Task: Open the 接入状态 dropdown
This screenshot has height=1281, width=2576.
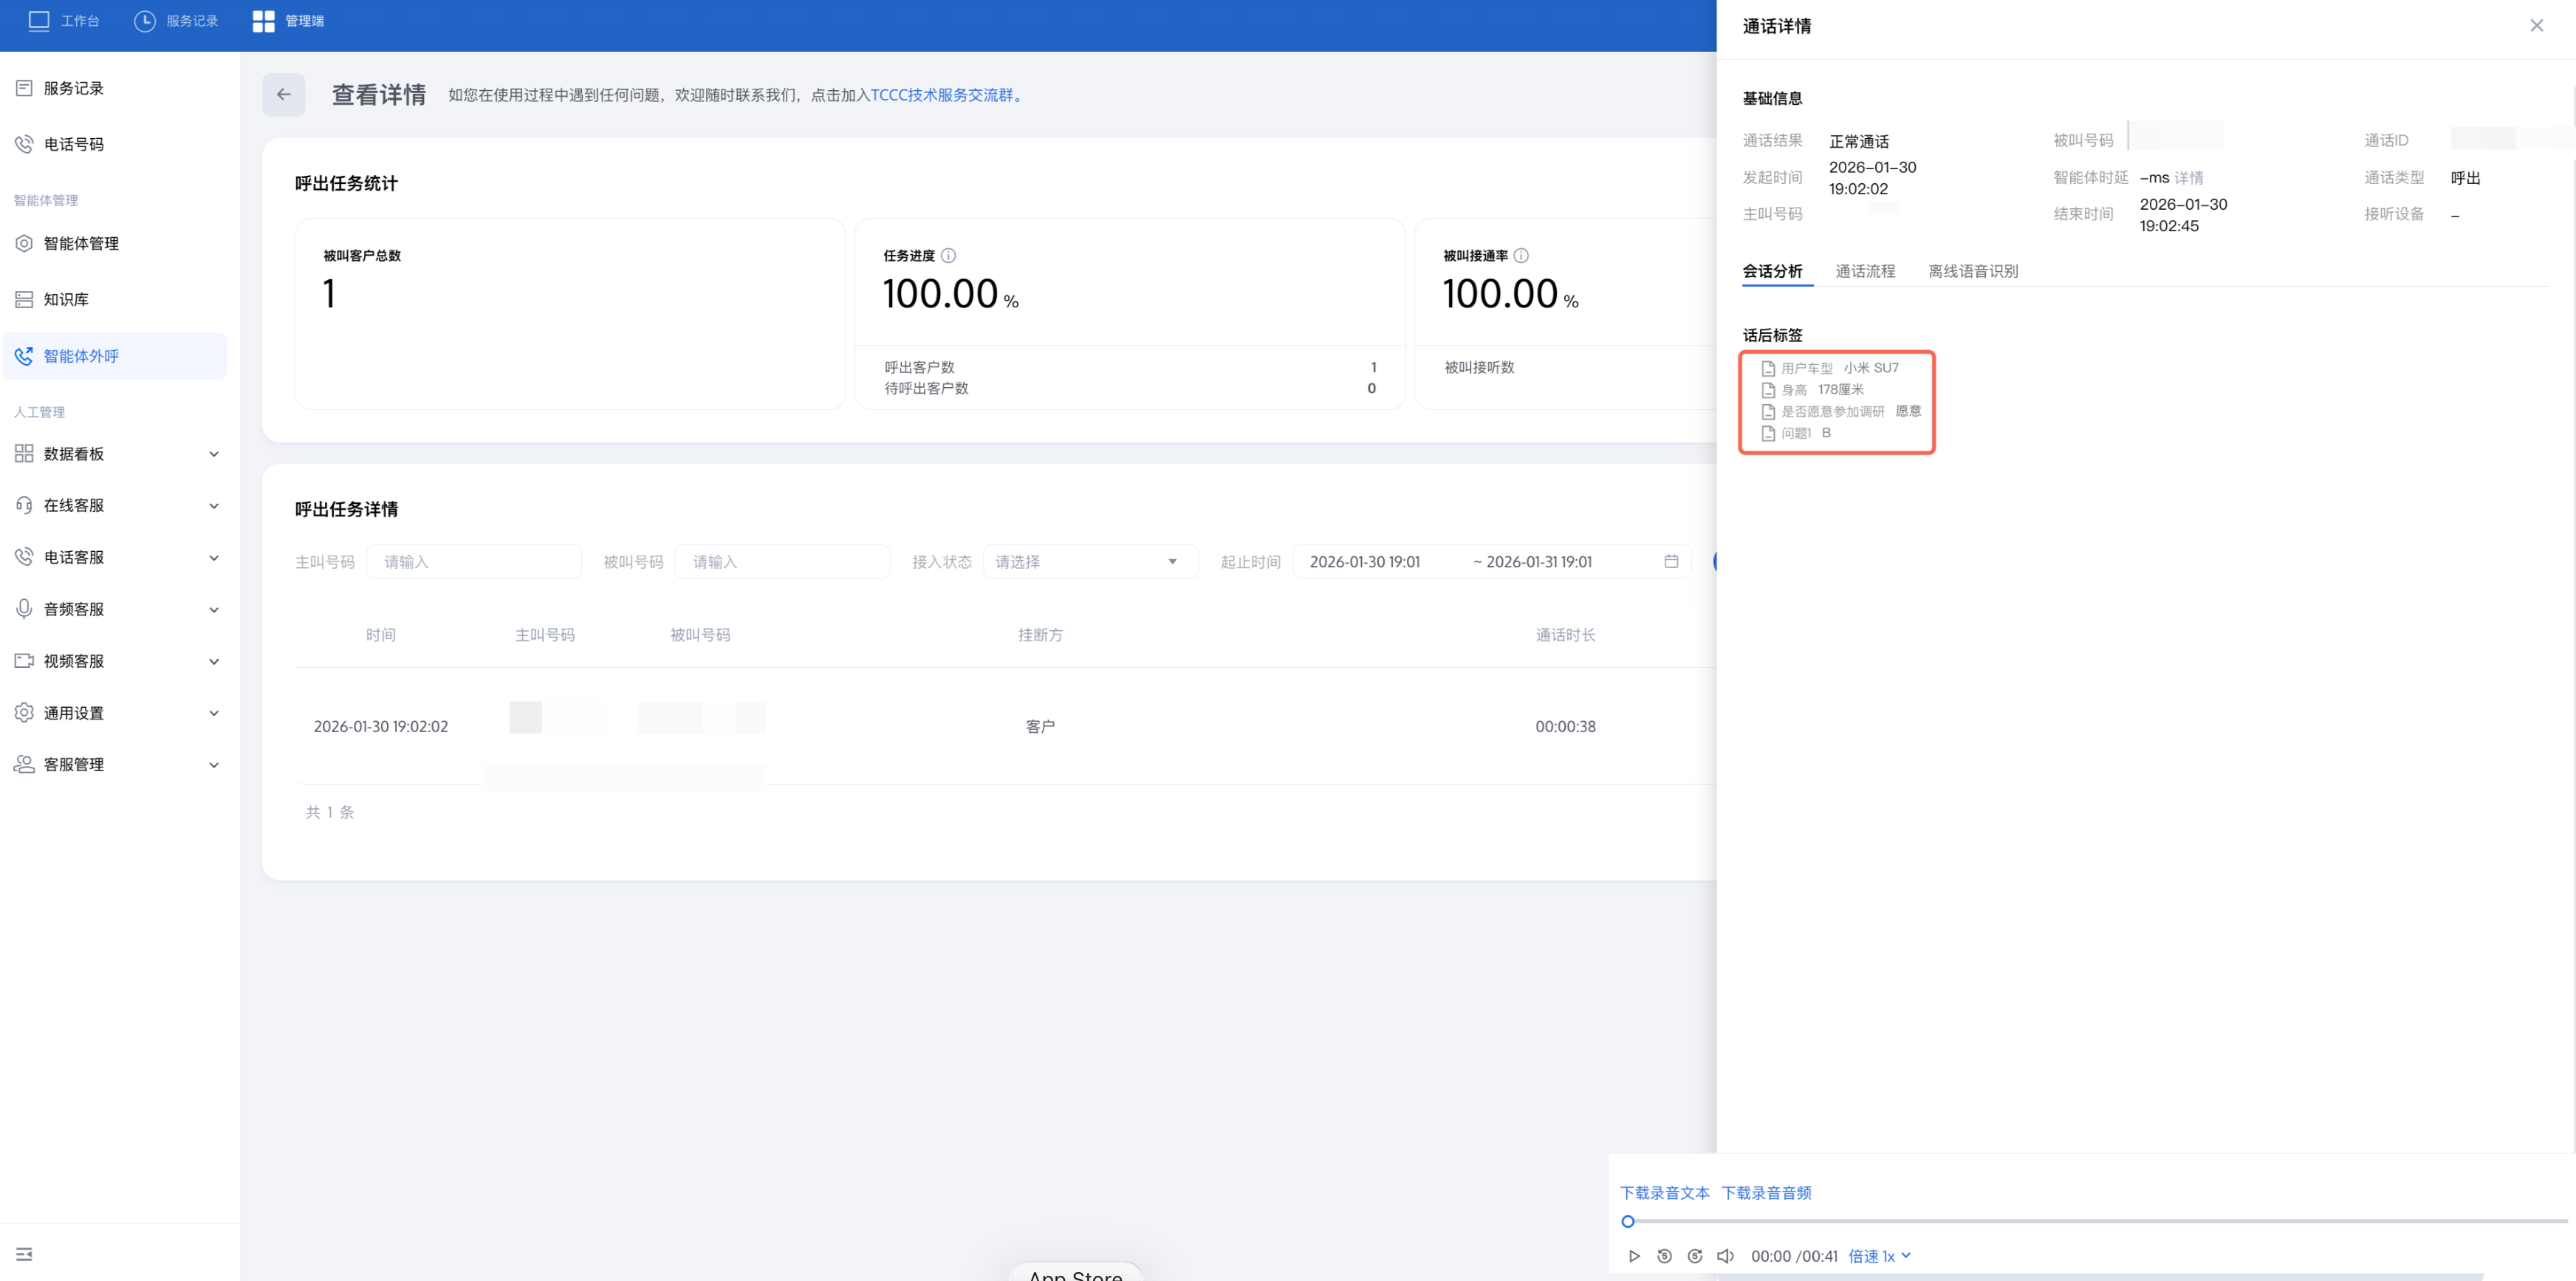Action: pos(1090,562)
